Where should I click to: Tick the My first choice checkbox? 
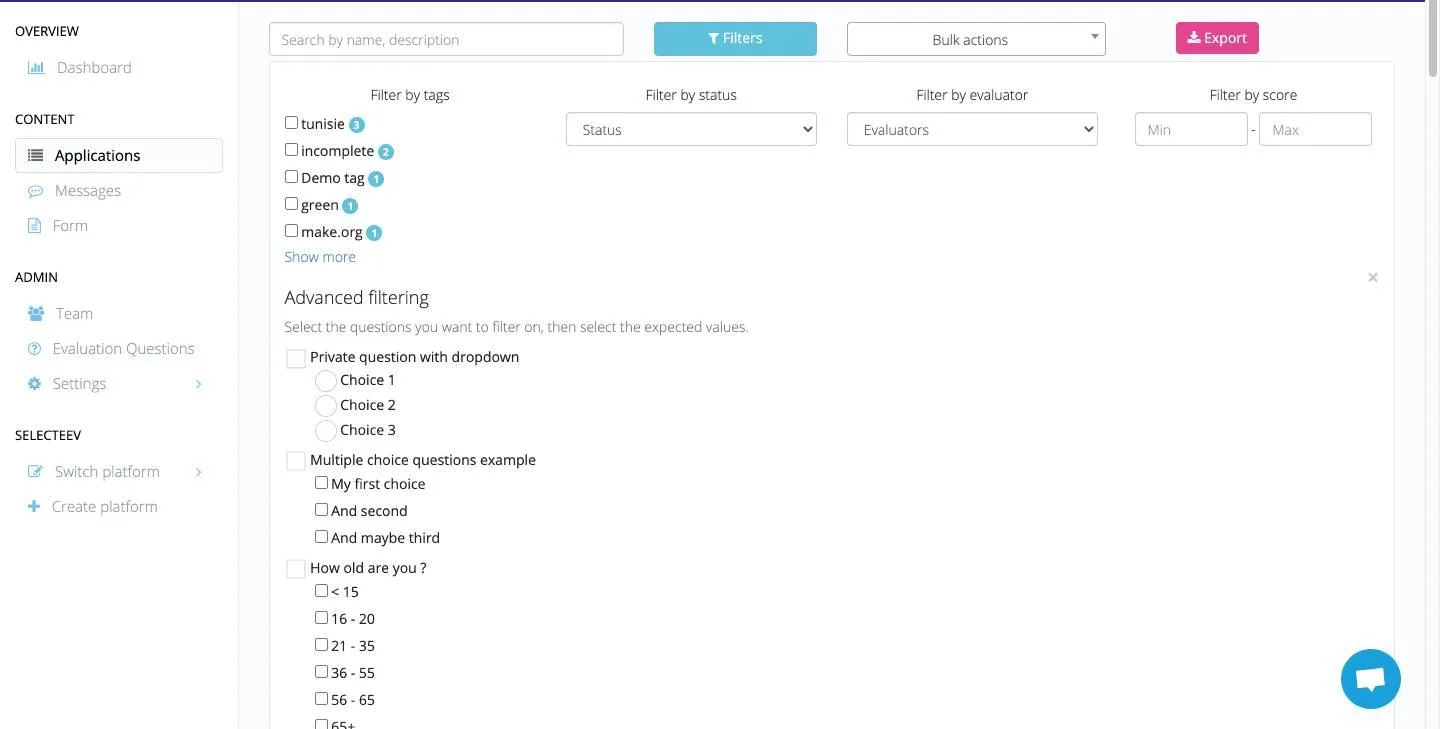321,483
